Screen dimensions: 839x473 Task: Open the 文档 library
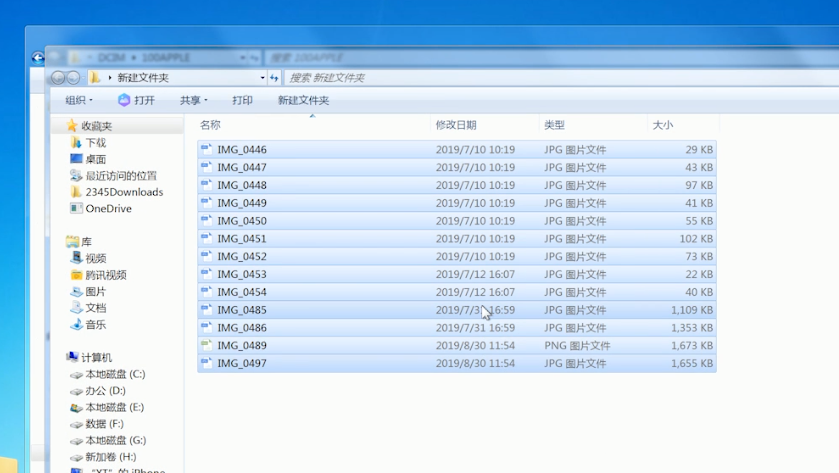click(x=96, y=308)
